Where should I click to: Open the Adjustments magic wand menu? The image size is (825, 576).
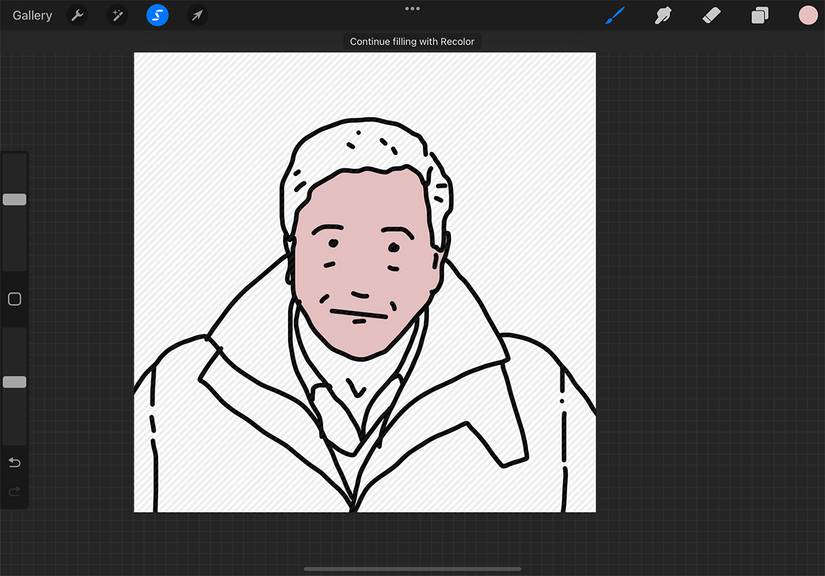click(117, 15)
